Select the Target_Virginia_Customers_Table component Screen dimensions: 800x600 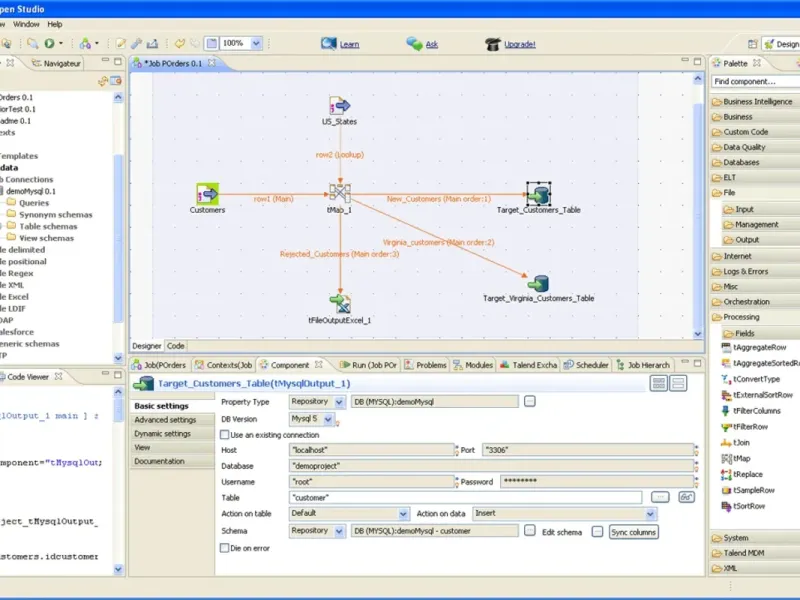(538, 284)
